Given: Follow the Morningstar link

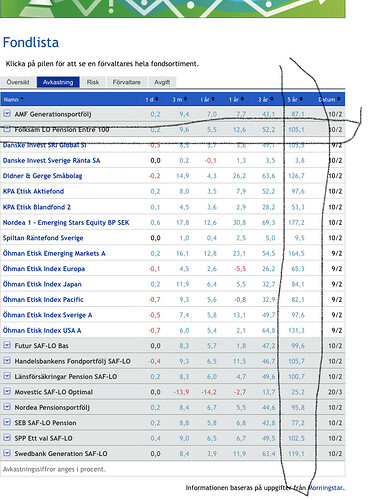Looking at the screenshot, I should (325, 488).
